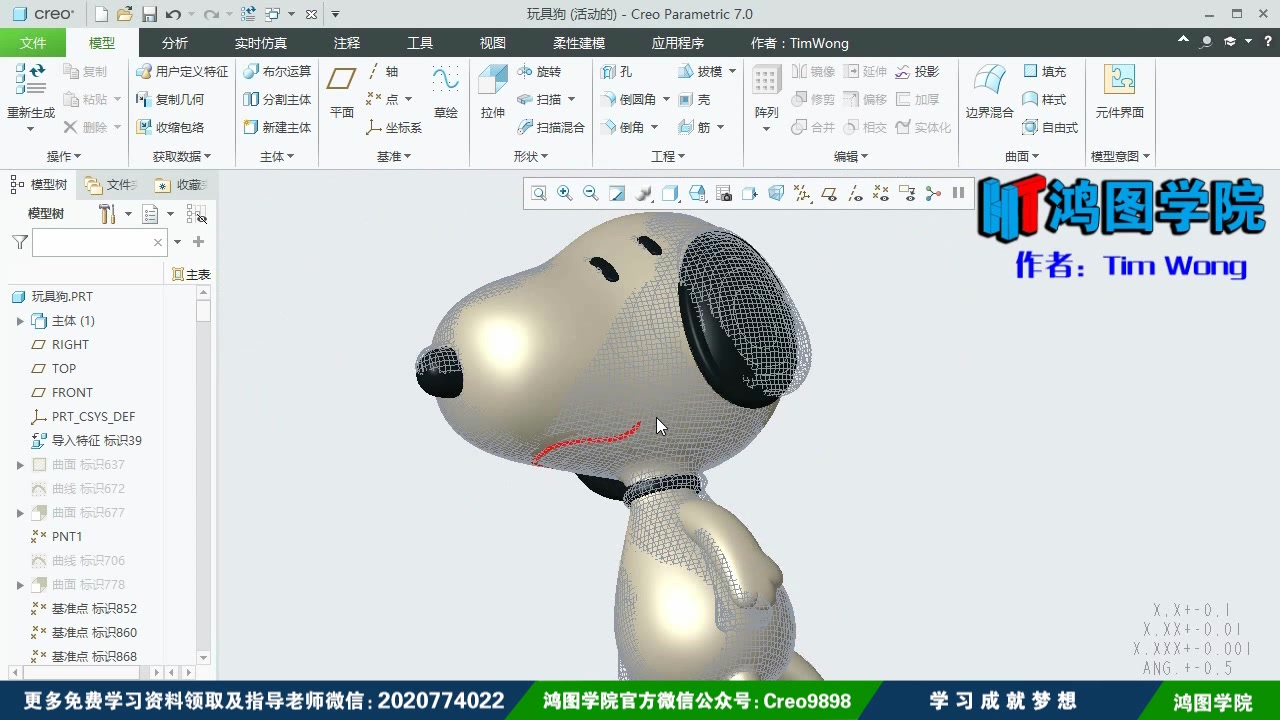Toggle datum point display visibility

click(880, 193)
